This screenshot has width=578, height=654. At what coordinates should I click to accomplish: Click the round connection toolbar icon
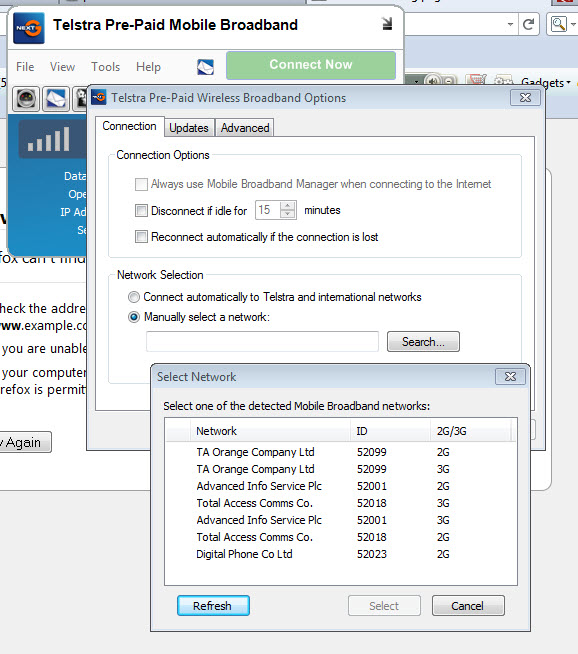click(26, 99)
